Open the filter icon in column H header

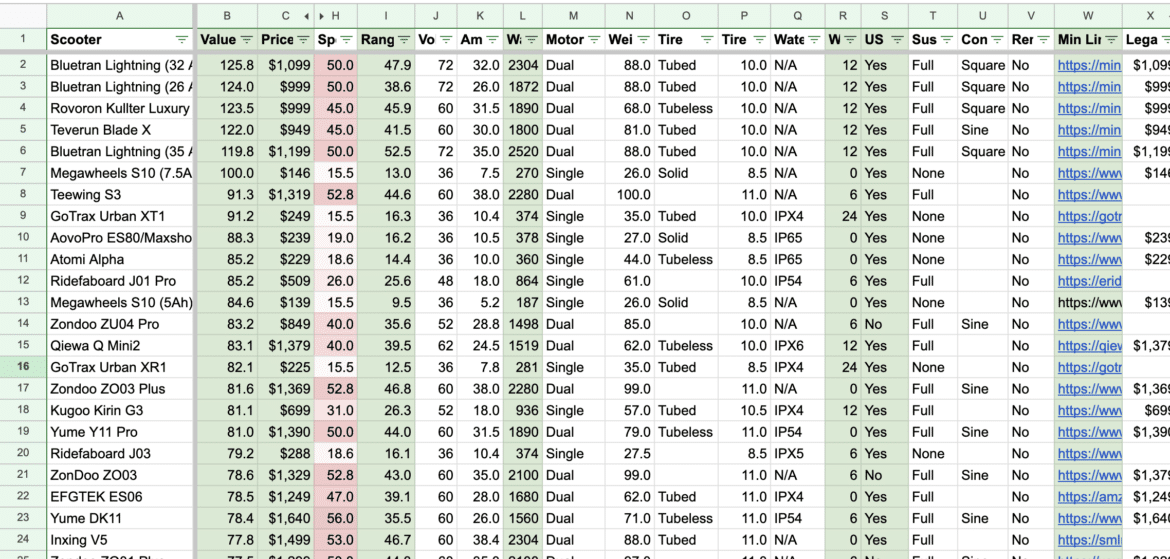pos(347,40)
